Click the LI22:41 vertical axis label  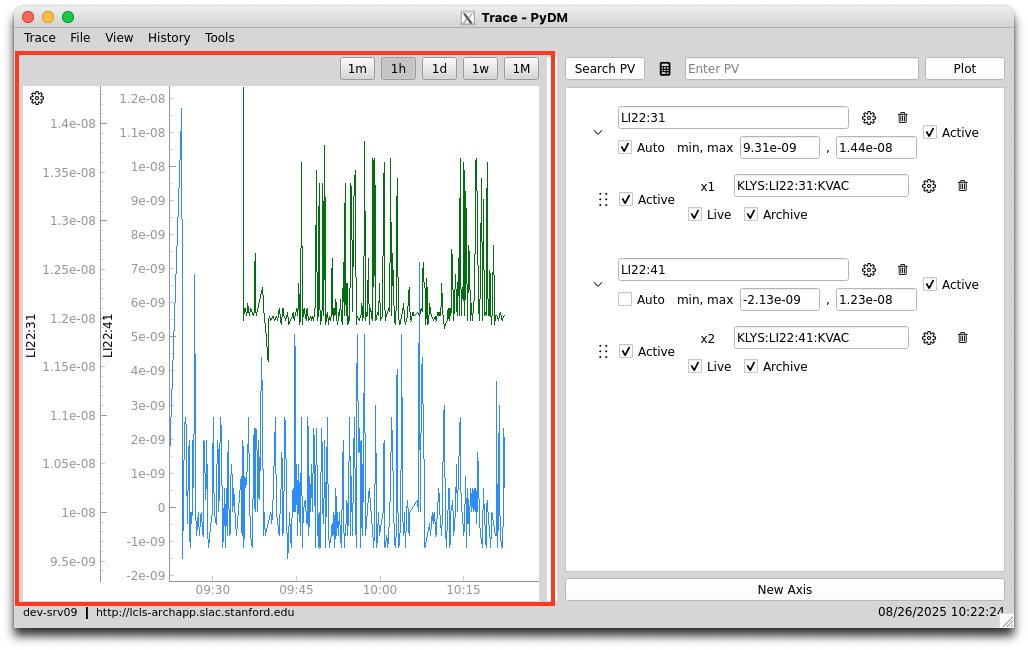[108, 336]
